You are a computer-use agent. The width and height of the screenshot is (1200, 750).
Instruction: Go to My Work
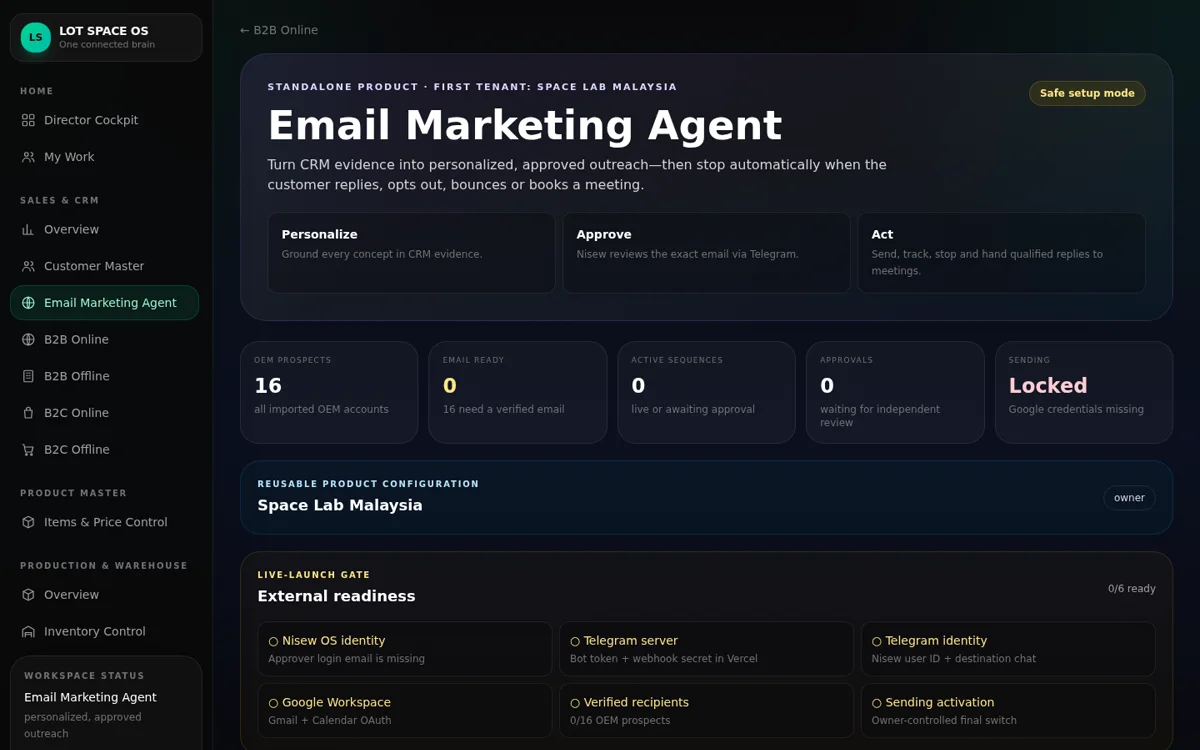point(105,157)
